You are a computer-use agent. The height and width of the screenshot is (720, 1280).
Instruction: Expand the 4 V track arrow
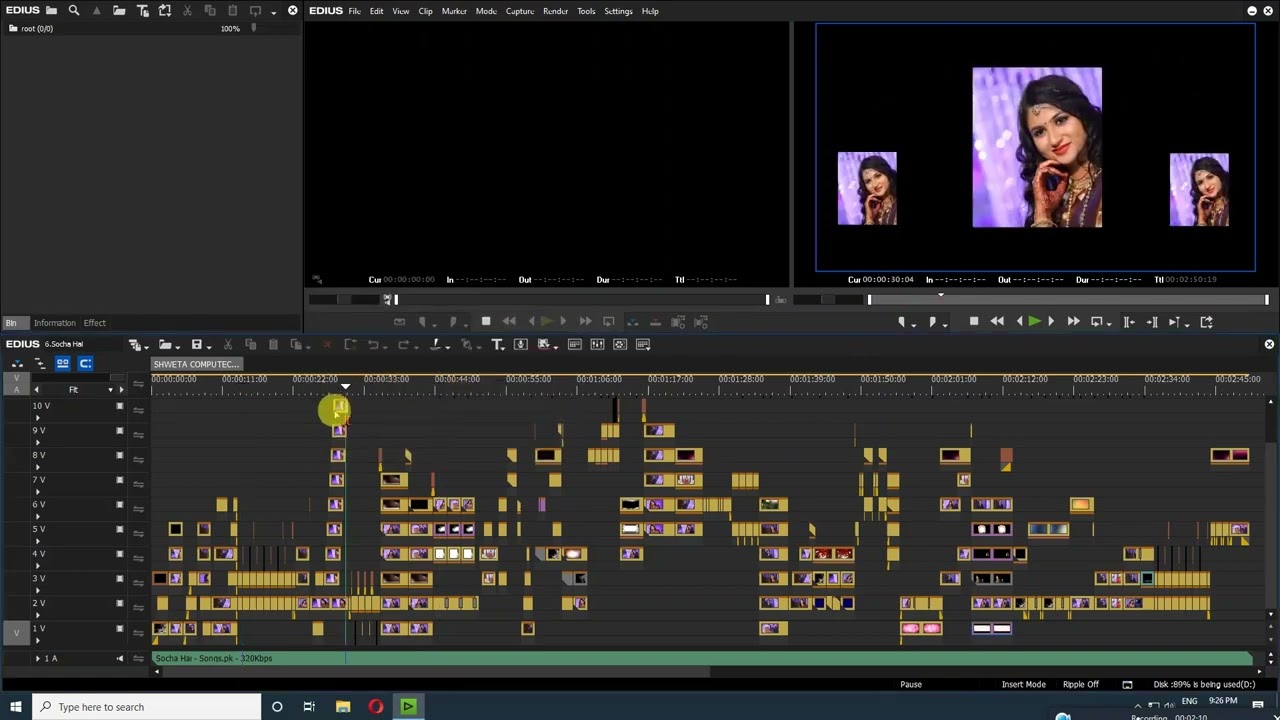pos(38,565)
